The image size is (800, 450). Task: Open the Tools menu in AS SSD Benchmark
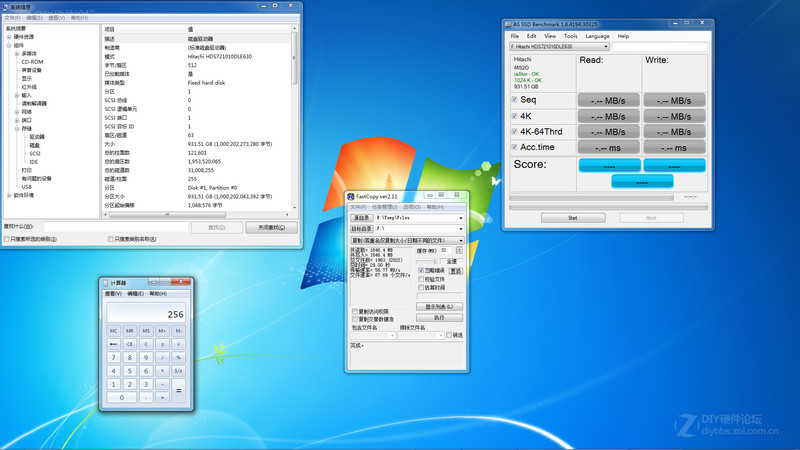coord(570,36)
